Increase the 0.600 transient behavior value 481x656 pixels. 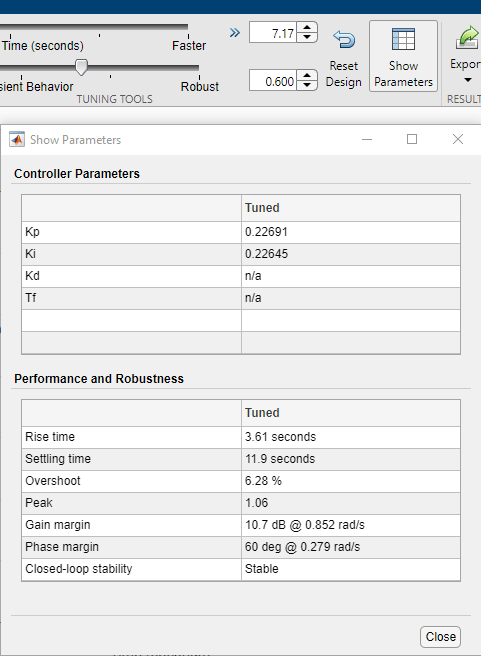pos(307,76)
